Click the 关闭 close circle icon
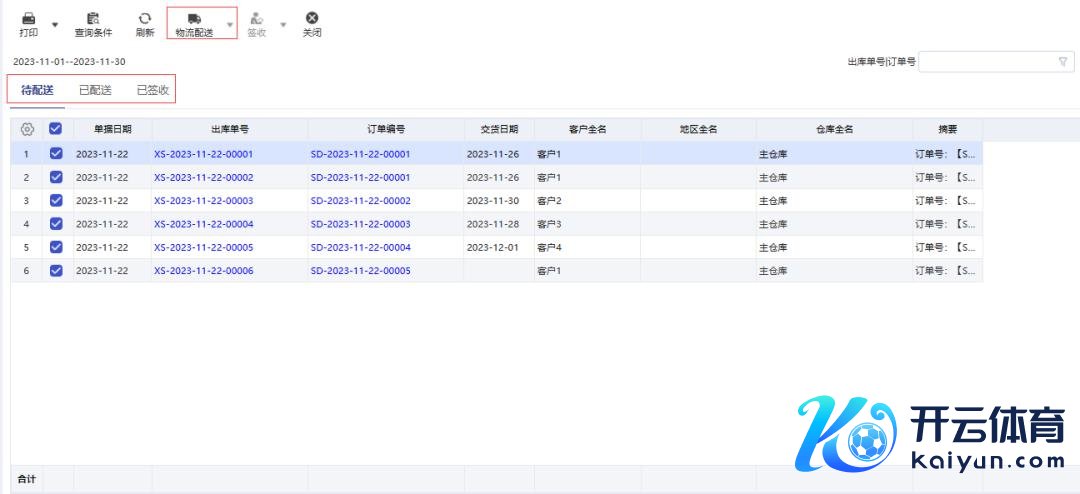The height and width of the screenshot is (494, 1080). (312, 18)
